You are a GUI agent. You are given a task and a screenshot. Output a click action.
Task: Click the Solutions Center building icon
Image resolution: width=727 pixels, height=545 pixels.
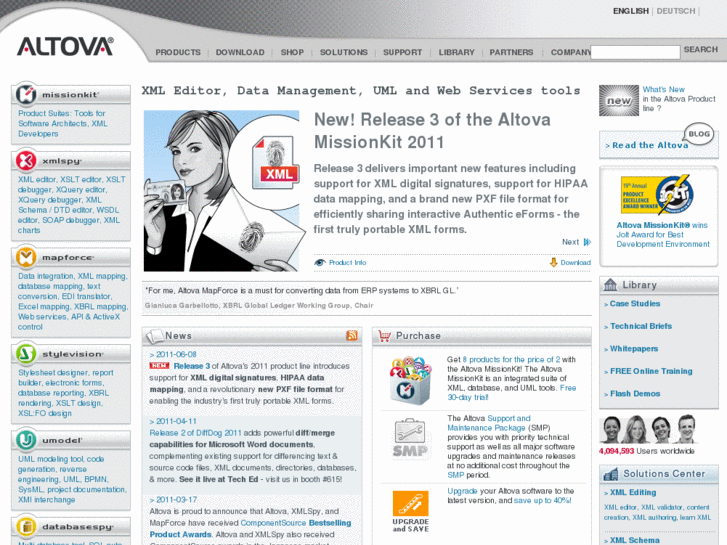coord(611,474)
